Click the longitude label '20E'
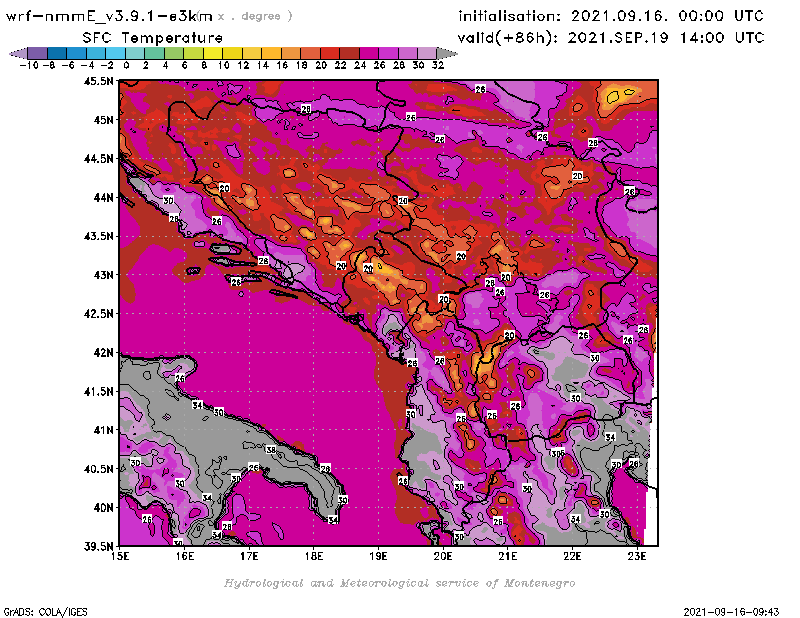Screen dimensions: 800x618 click(x=443, y=556)
